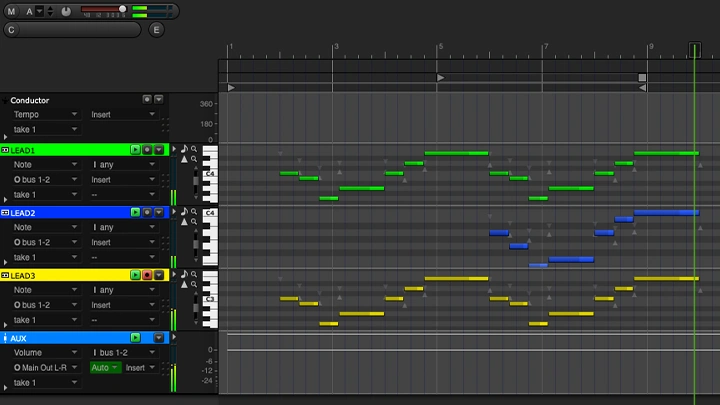Click the C button on the left

click(11, 30)
